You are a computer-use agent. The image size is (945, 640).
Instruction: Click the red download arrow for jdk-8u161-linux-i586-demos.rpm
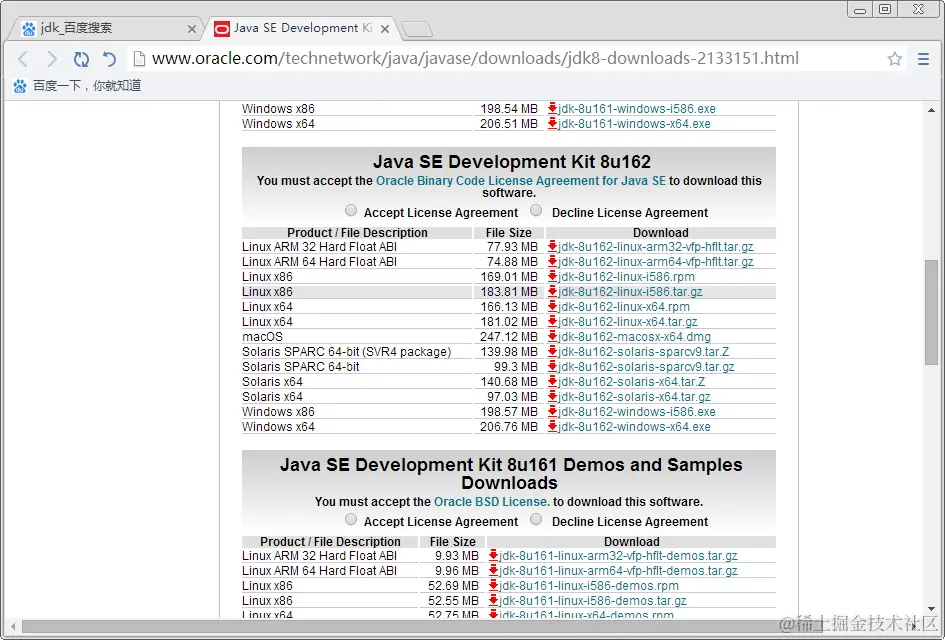(493, 586)
